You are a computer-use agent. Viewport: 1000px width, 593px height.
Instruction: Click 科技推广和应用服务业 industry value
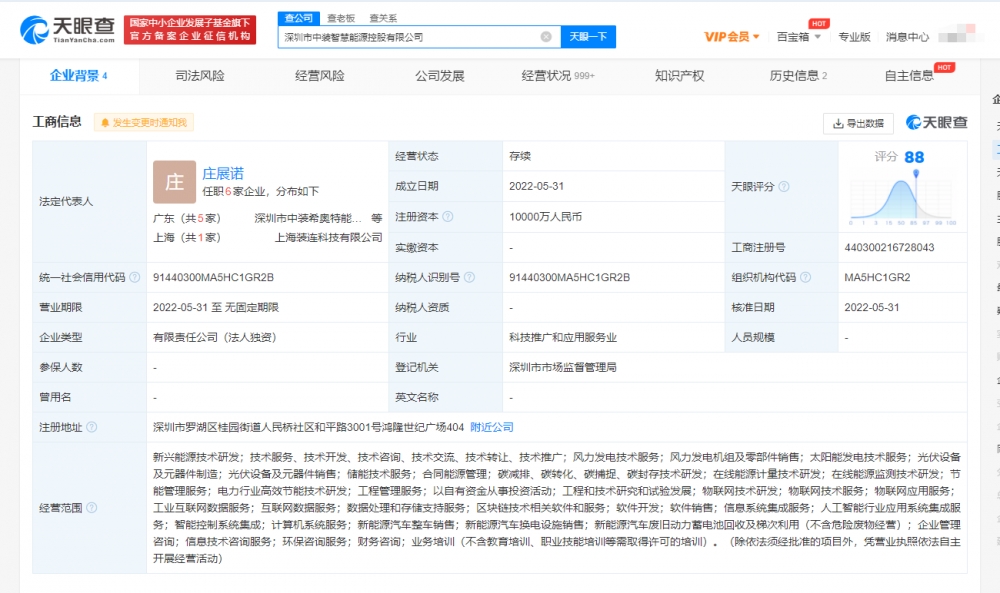(x=562, y=337)
